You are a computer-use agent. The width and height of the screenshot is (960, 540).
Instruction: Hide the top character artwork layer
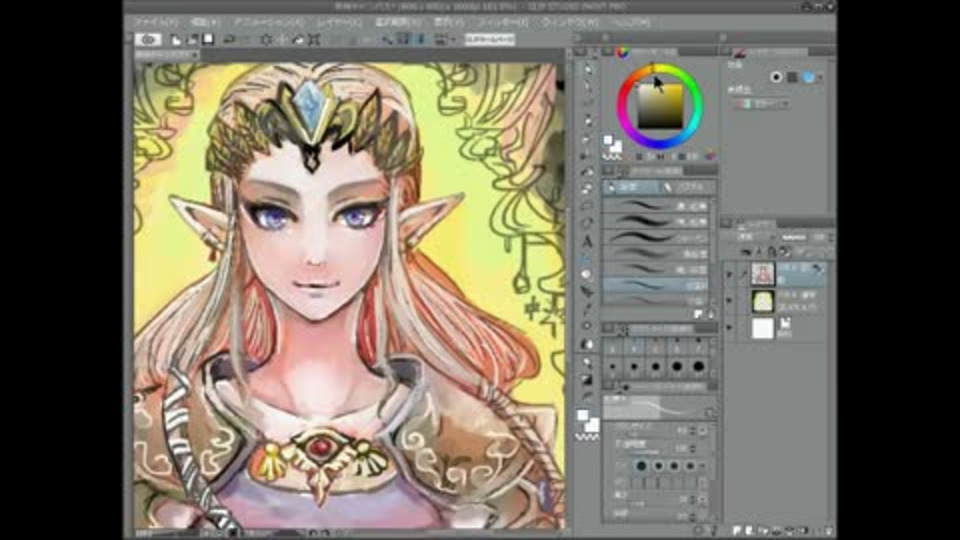pos(729,274)
